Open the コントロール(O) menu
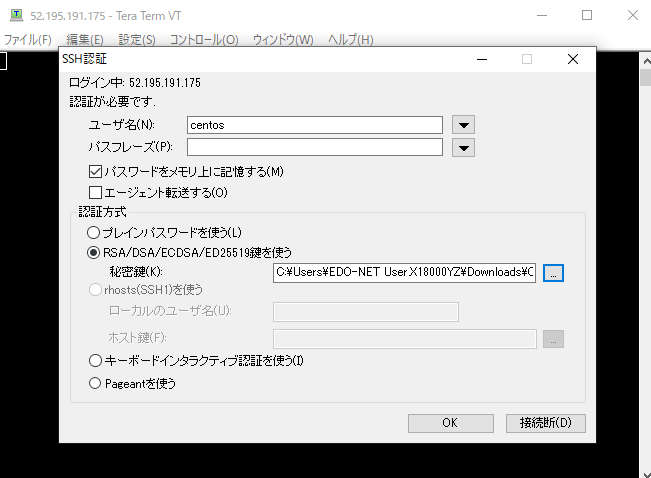Image resolution: width=651 pixels, height=478 pixels. (204, 40)
